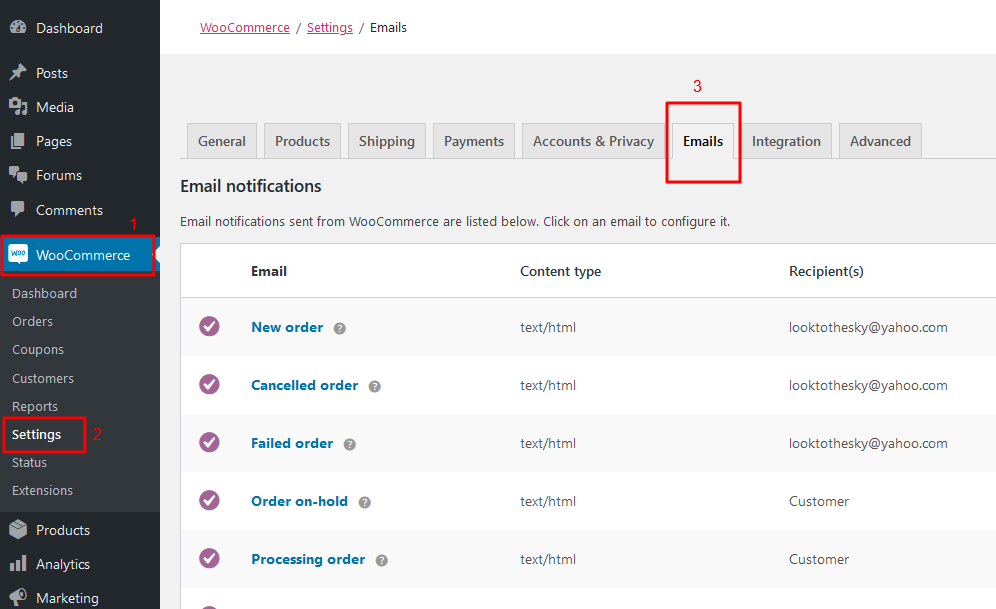Configure the Processing order email
Screen dimensions: 996x609
pyautogui.click(x=308, y=559)
